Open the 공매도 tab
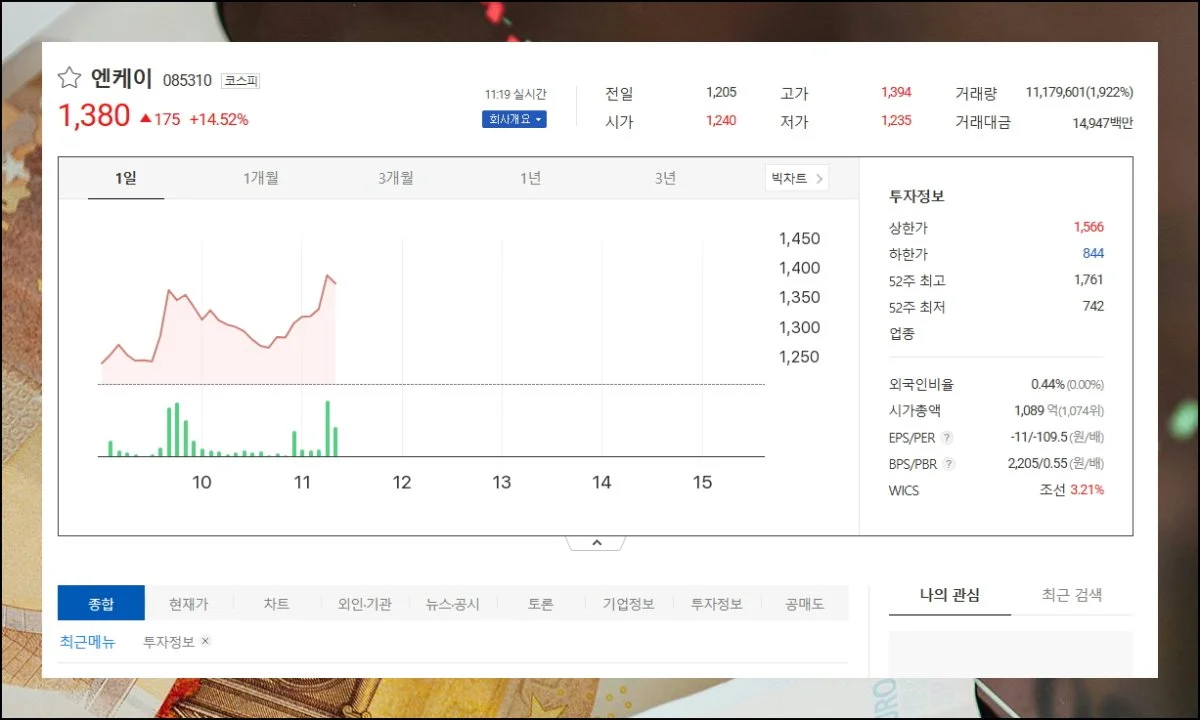Image resolution: width=1200 pixels, height=720 pixels. click(804, 604)
